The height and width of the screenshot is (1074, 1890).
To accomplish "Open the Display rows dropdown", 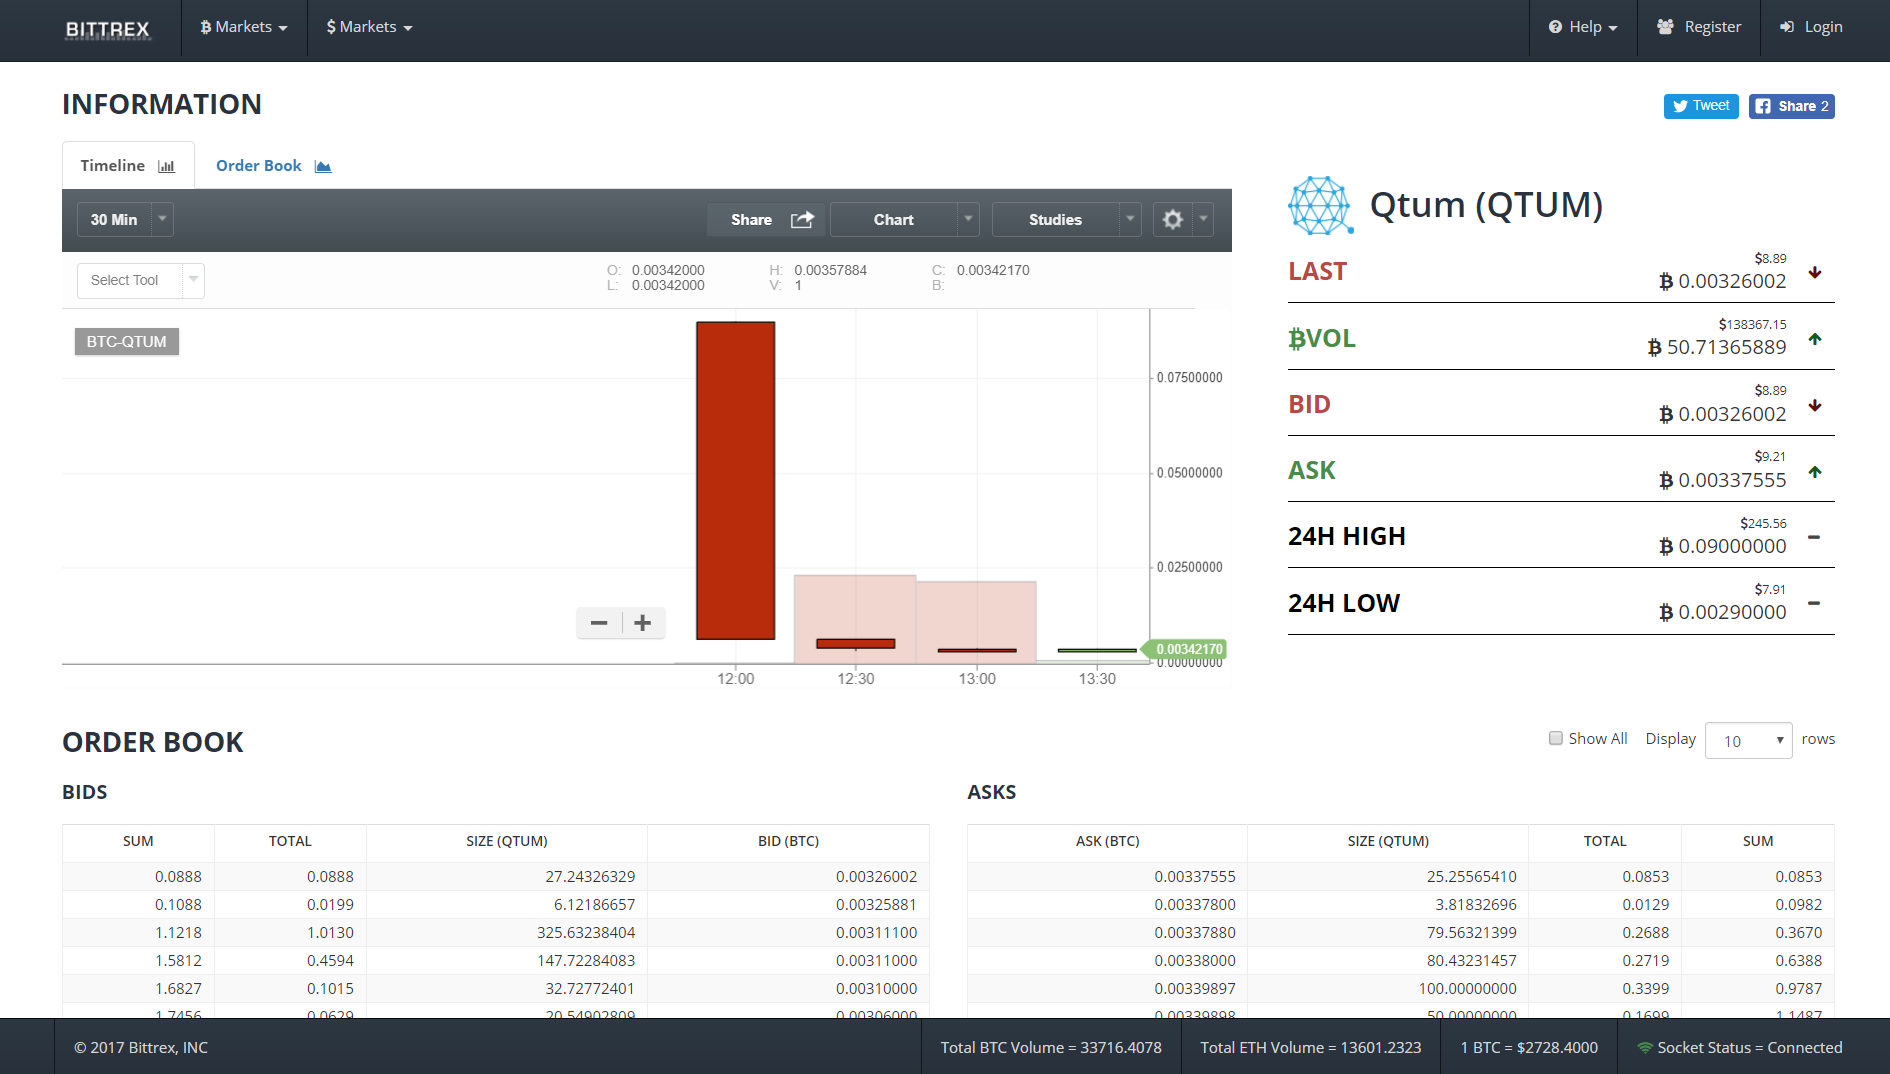I will [x=1748, y=741].
